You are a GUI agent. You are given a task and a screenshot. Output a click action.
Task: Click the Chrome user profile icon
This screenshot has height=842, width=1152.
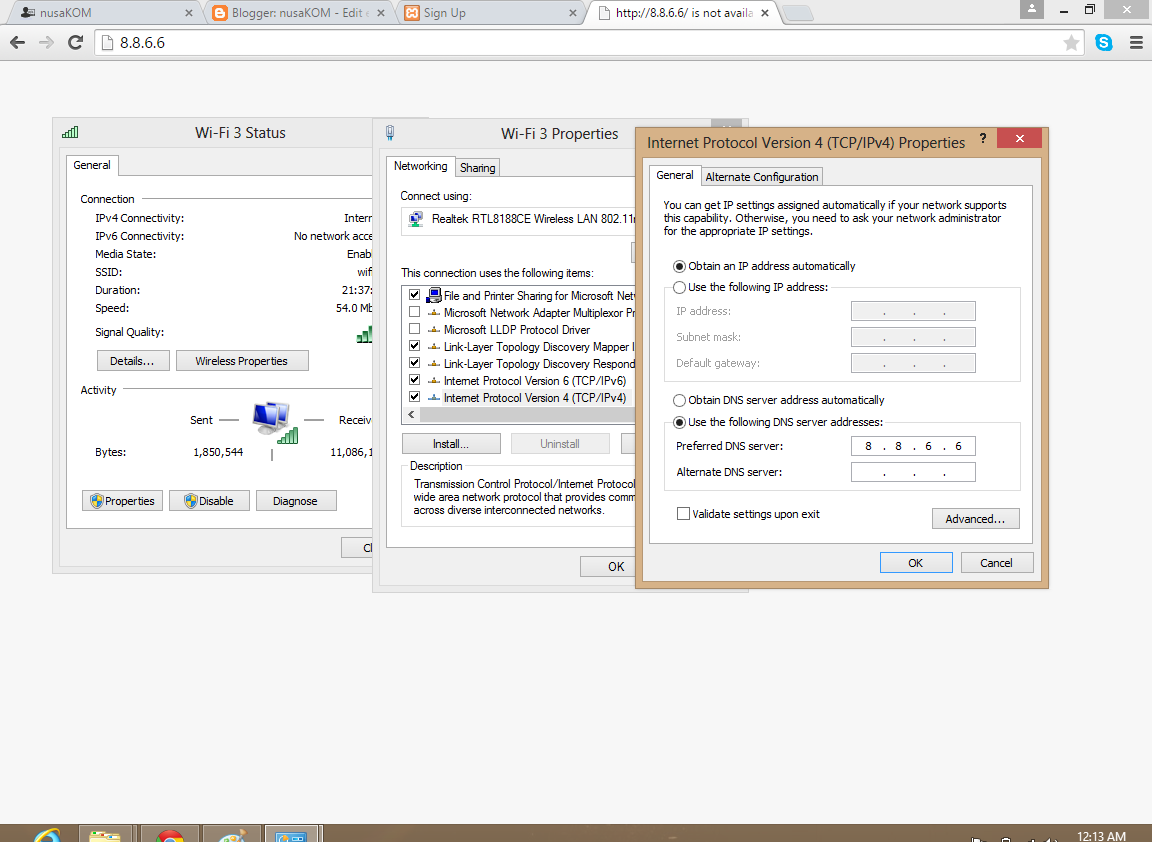(x=1032, y=9)
